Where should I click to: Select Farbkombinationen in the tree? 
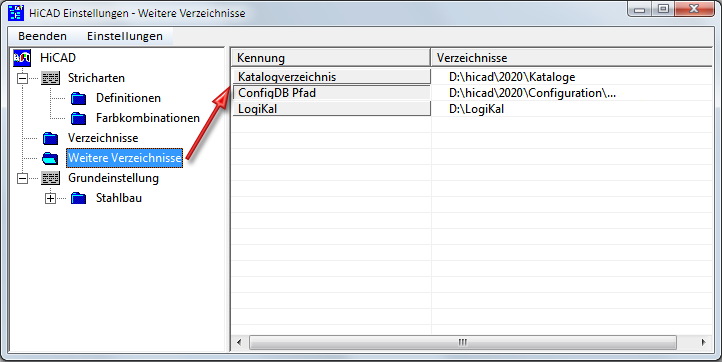tap(148, 118)
